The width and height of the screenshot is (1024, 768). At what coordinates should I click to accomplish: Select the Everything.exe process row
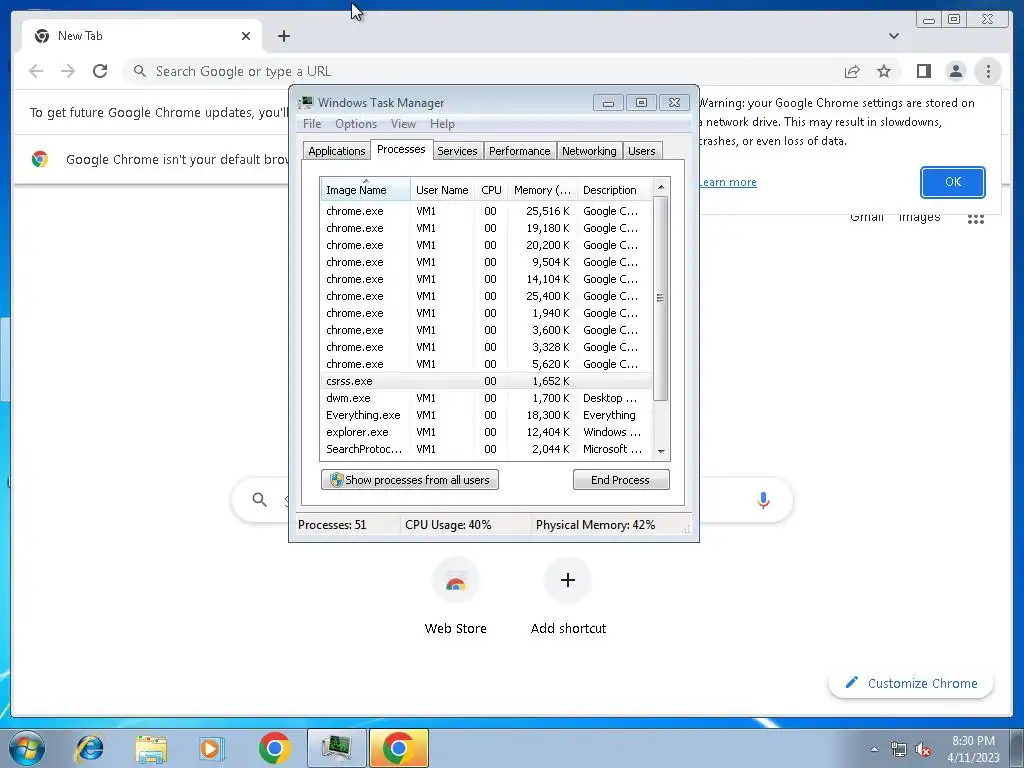tap(486, 415)
